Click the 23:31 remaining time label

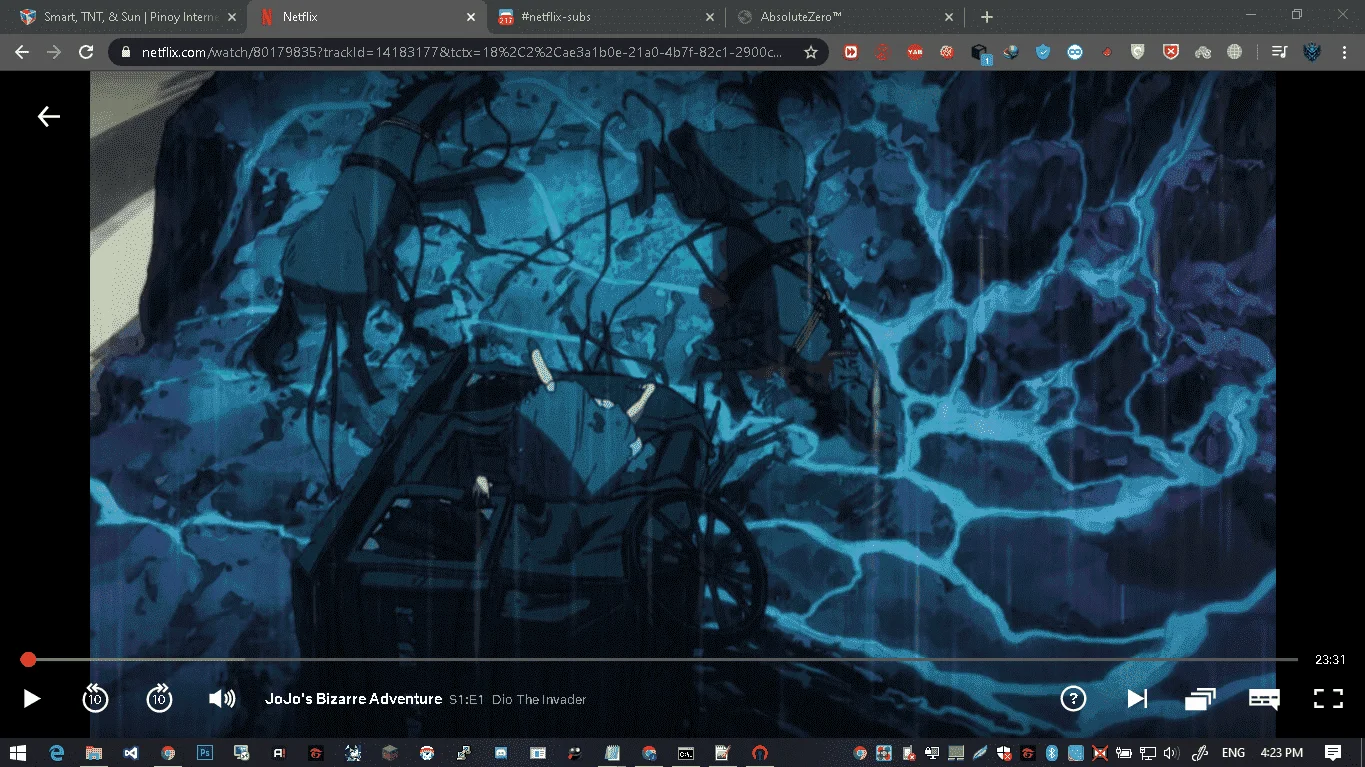tap(1330, 660)
